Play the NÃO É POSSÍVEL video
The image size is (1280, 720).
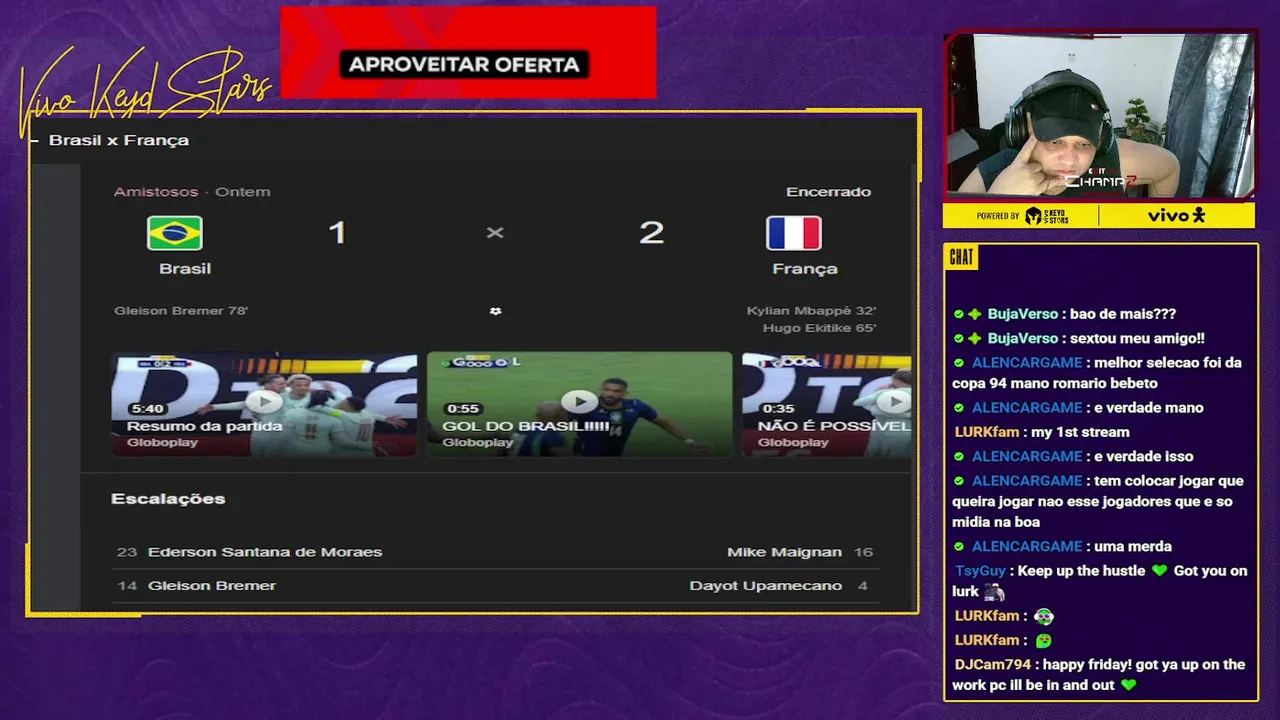[x=827, y=404]
